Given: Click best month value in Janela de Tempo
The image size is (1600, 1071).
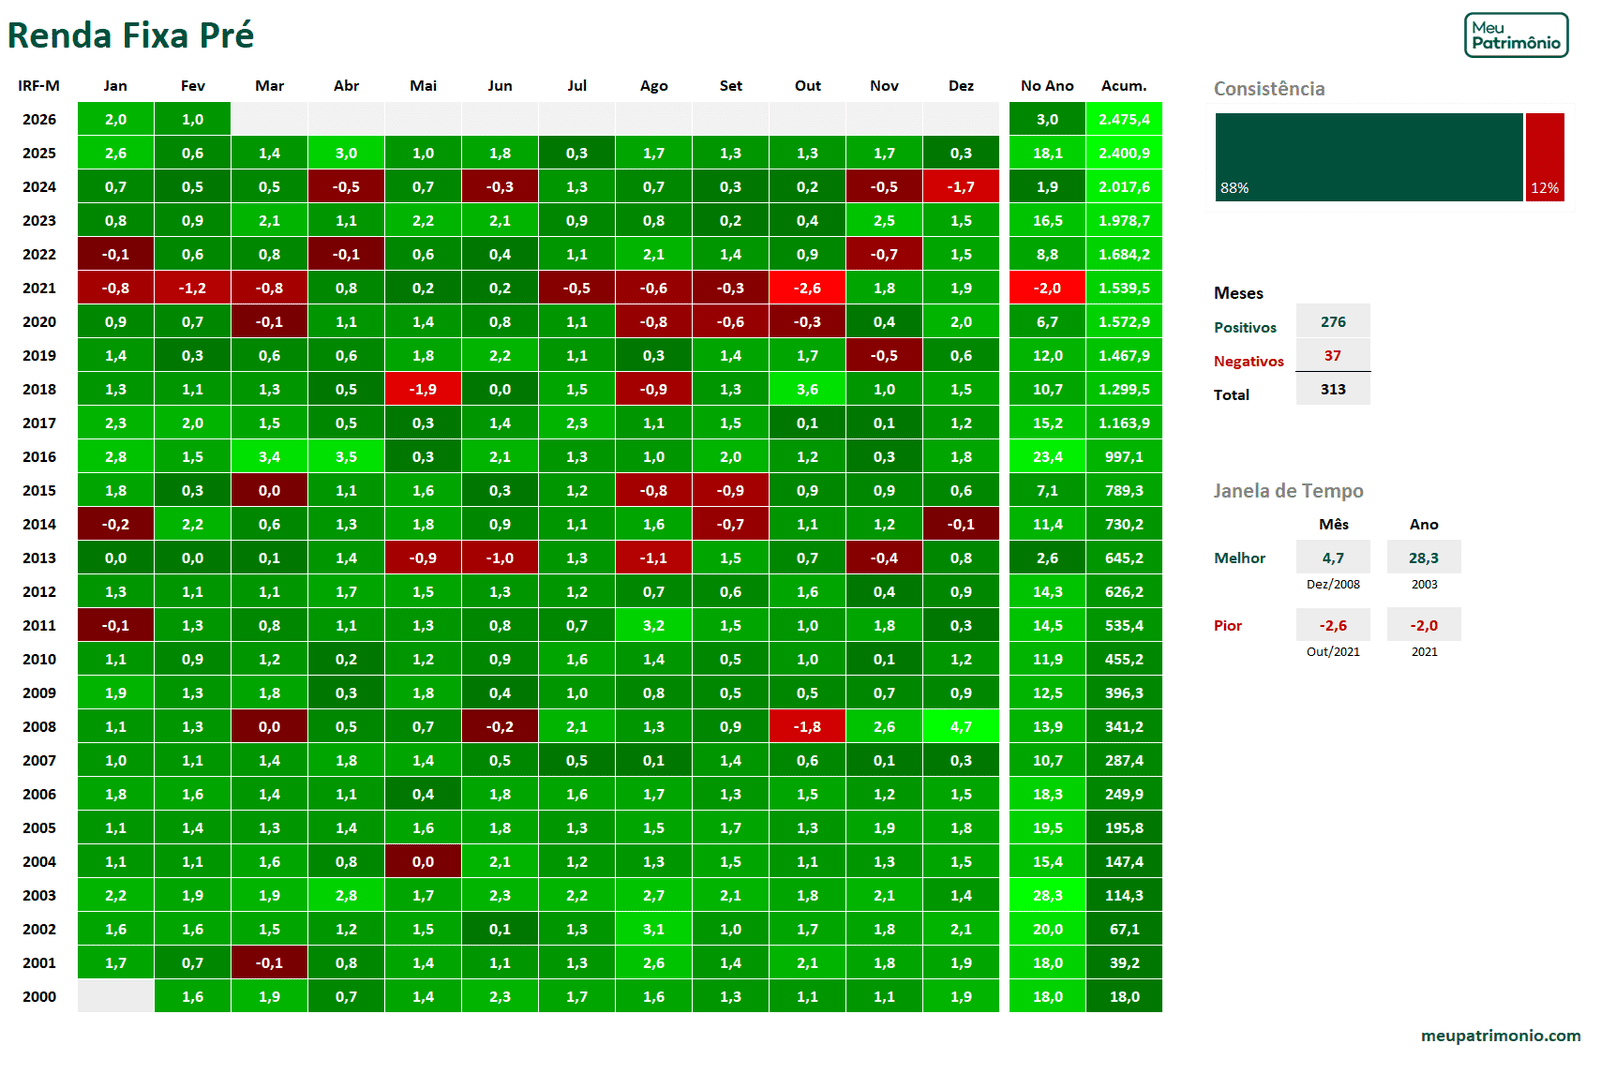Looking at the screenshot, I should [1332, 558].
